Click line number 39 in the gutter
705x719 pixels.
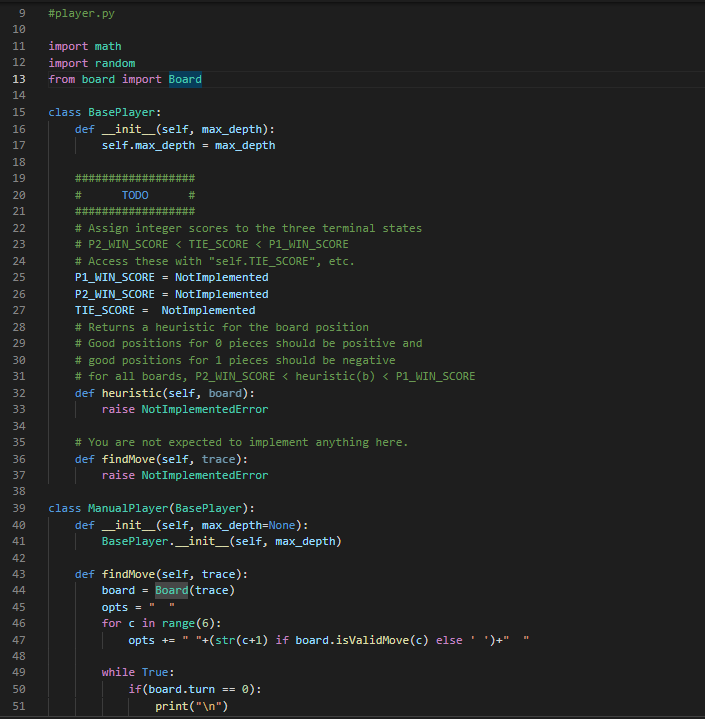19,509
